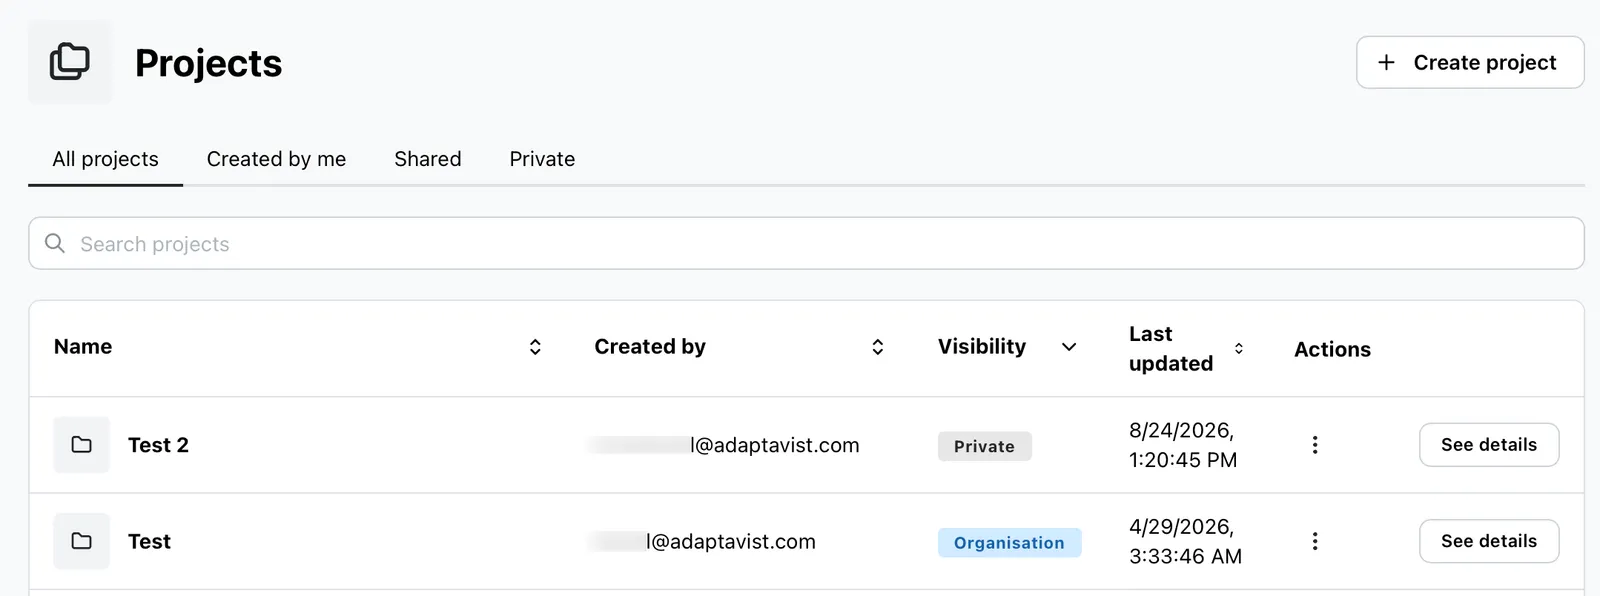The height and width of the screenshot is (596, 1600).
Task: See details for project Test
Action: (x=1489, y=541)
